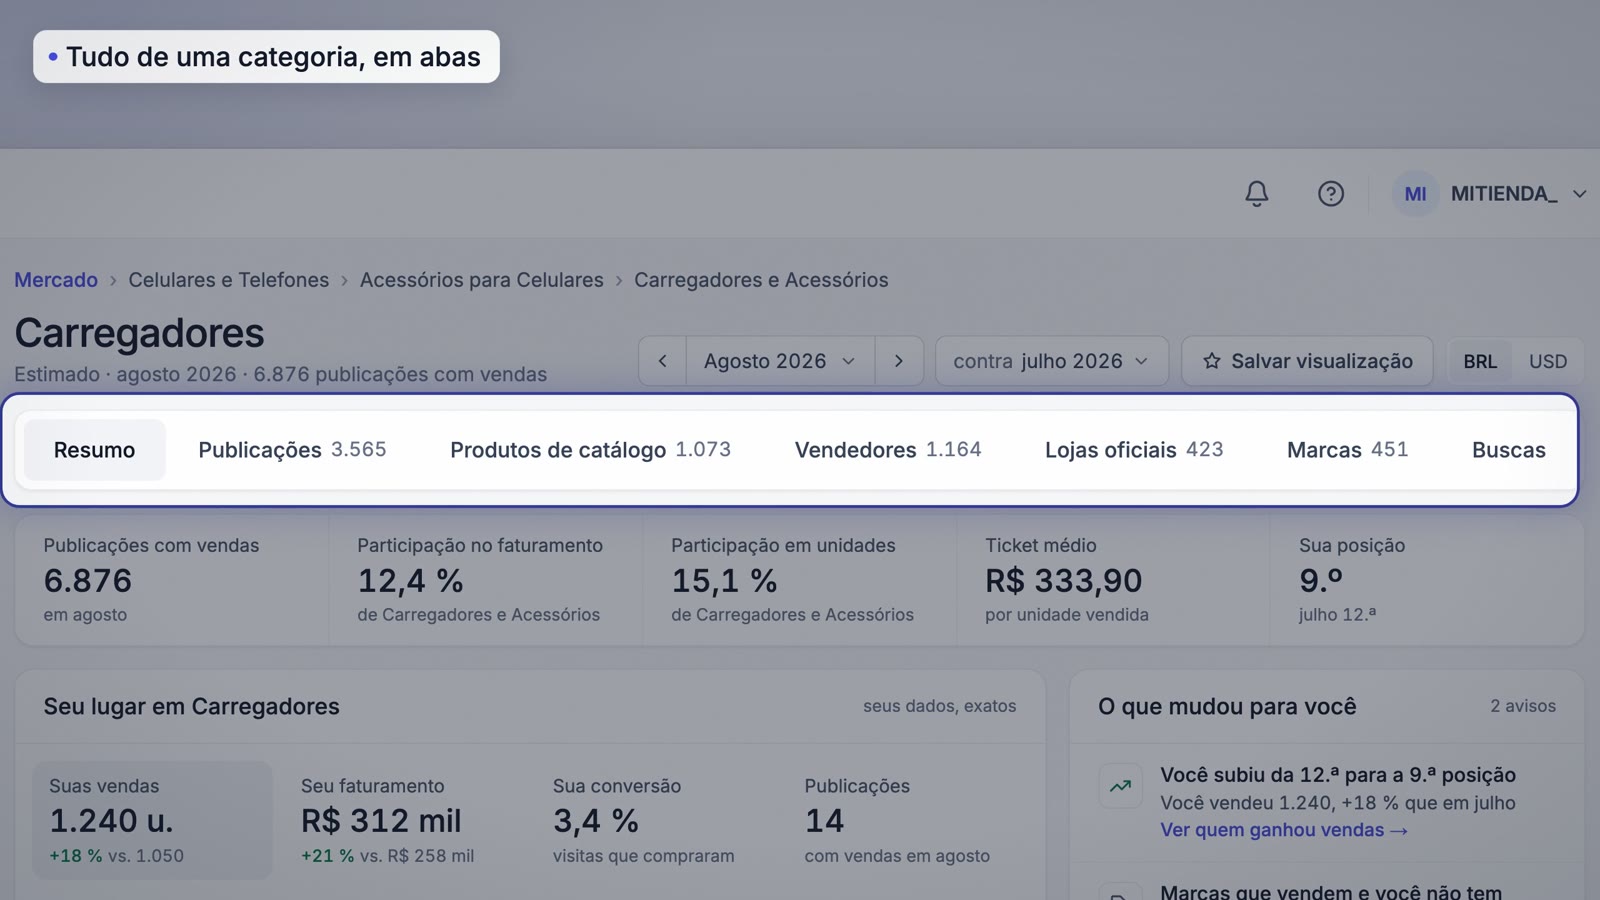Open the Marcas tab
The height and width of the screenshot is (900, 1600).
1347,450
